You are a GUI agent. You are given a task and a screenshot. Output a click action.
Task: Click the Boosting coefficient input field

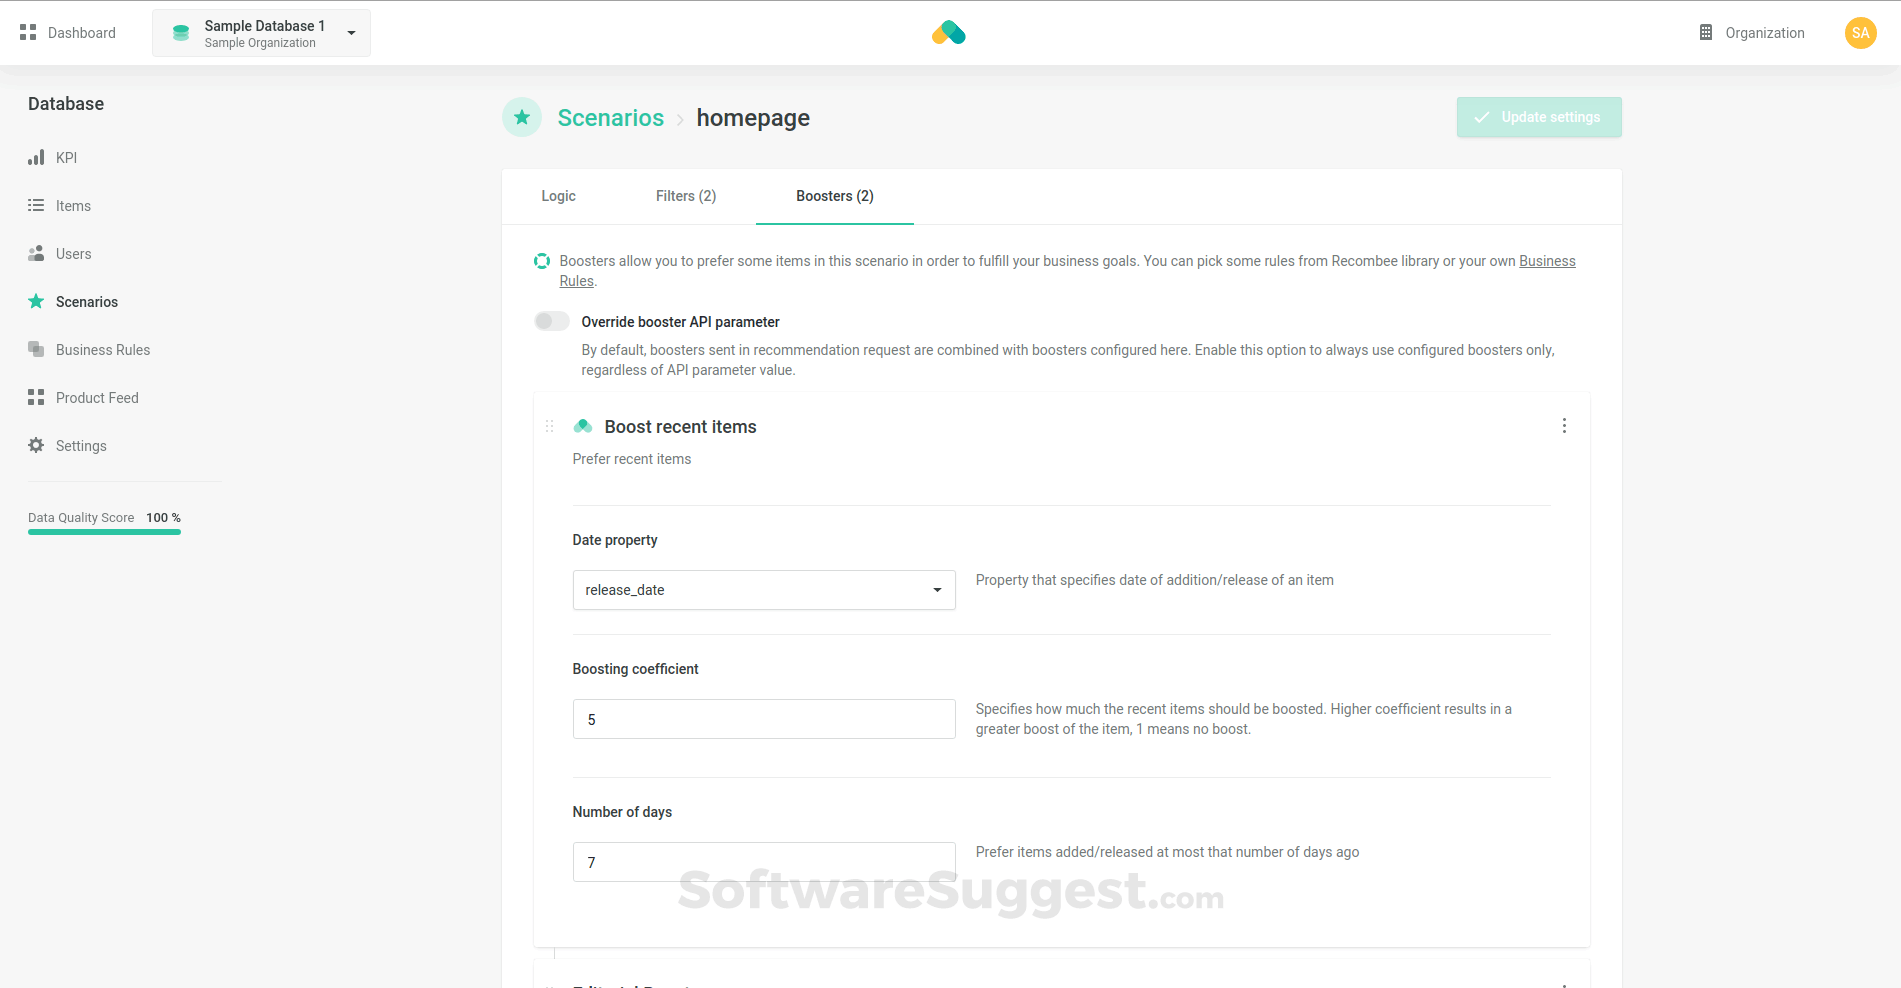[763, 719]
